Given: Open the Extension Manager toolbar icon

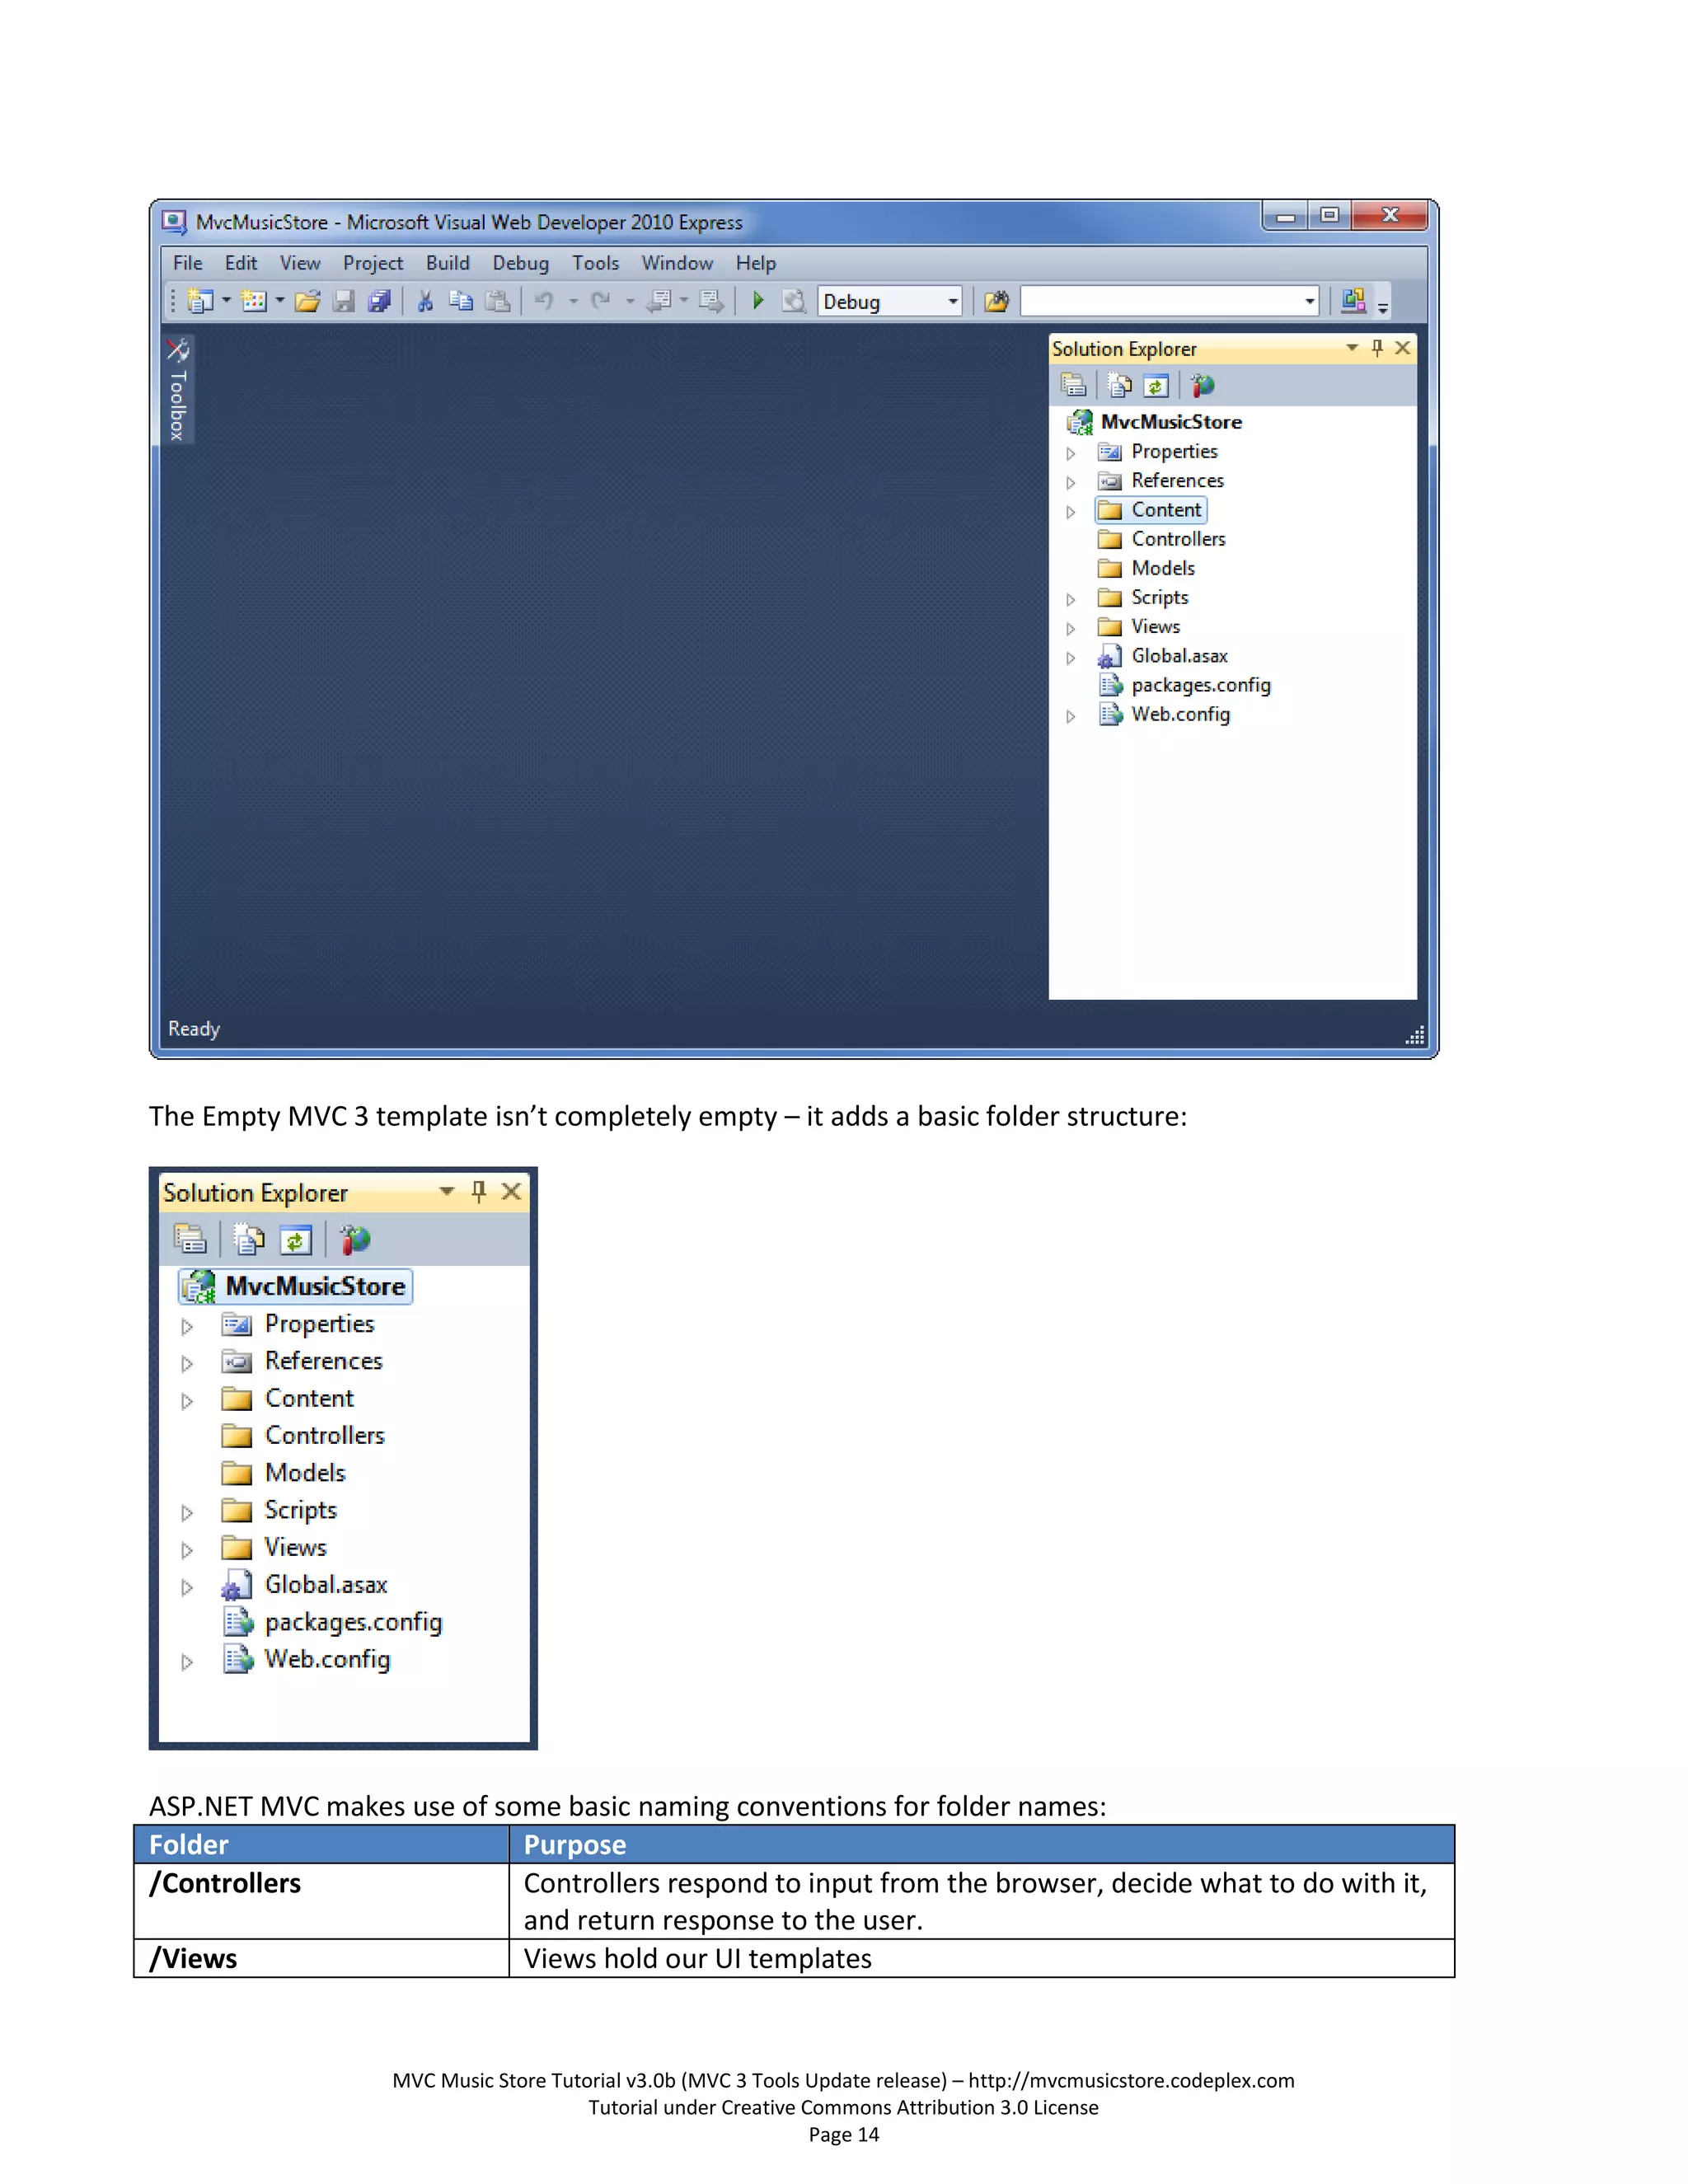Looking at the screenshot, I should [x=1354, y=301].
